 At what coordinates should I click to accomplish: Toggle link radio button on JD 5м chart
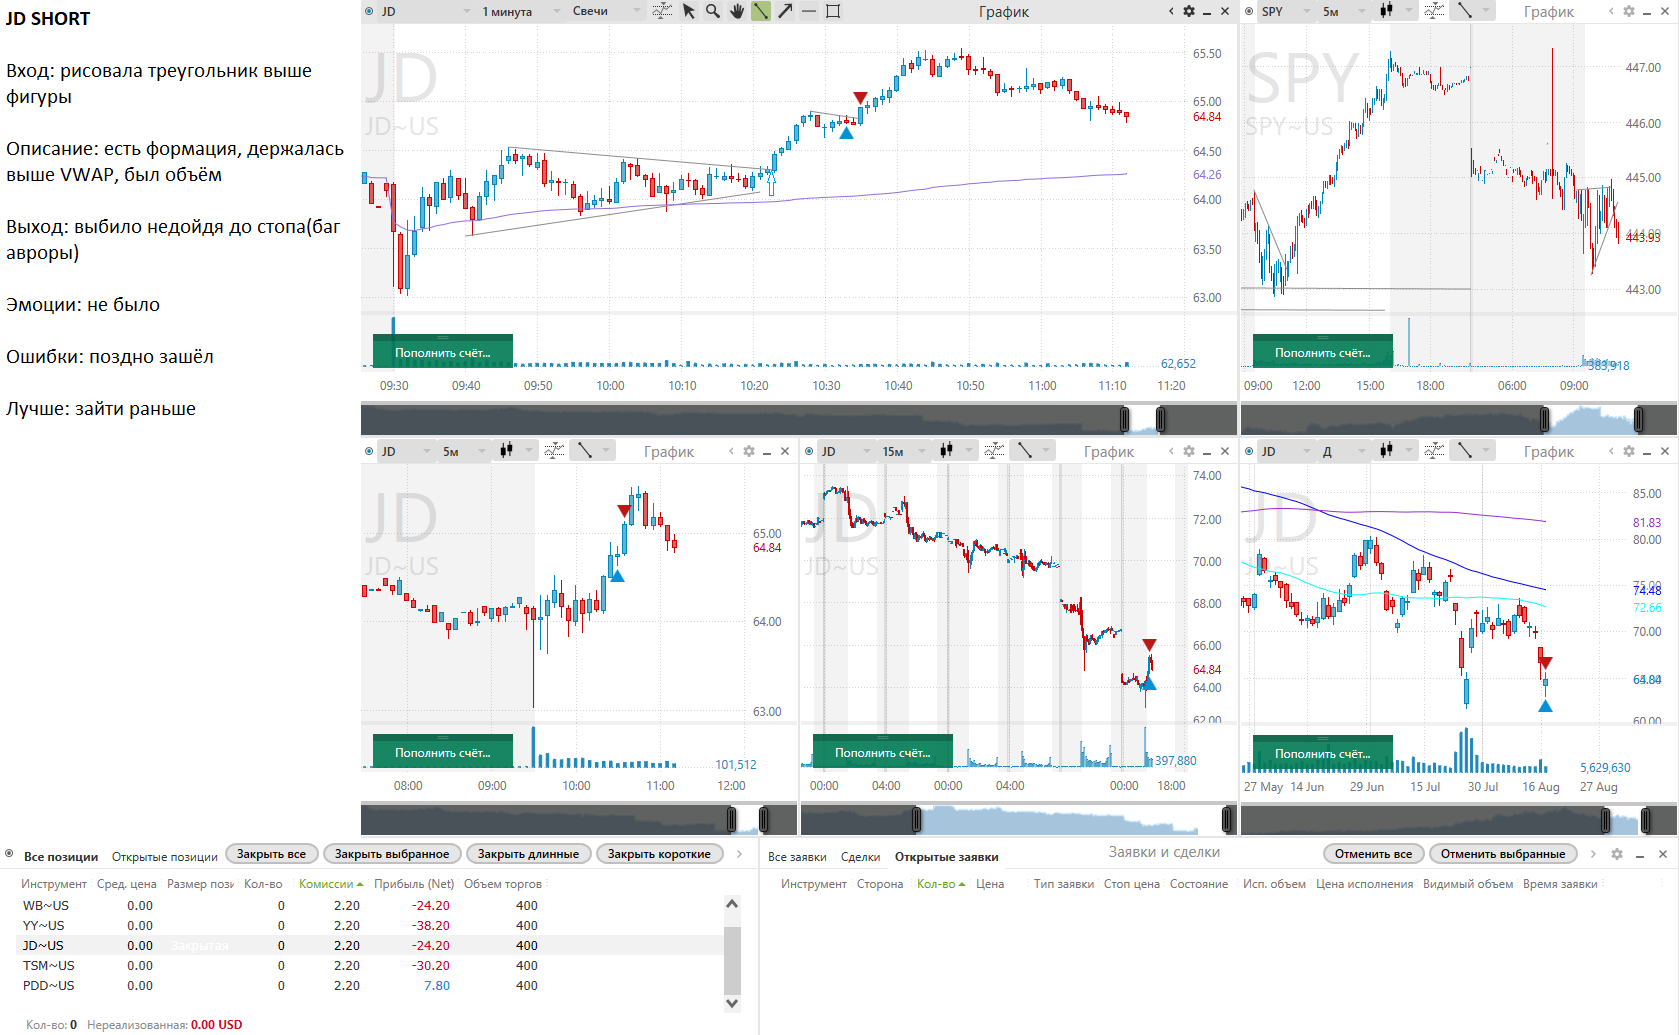[x=369, y=451]
